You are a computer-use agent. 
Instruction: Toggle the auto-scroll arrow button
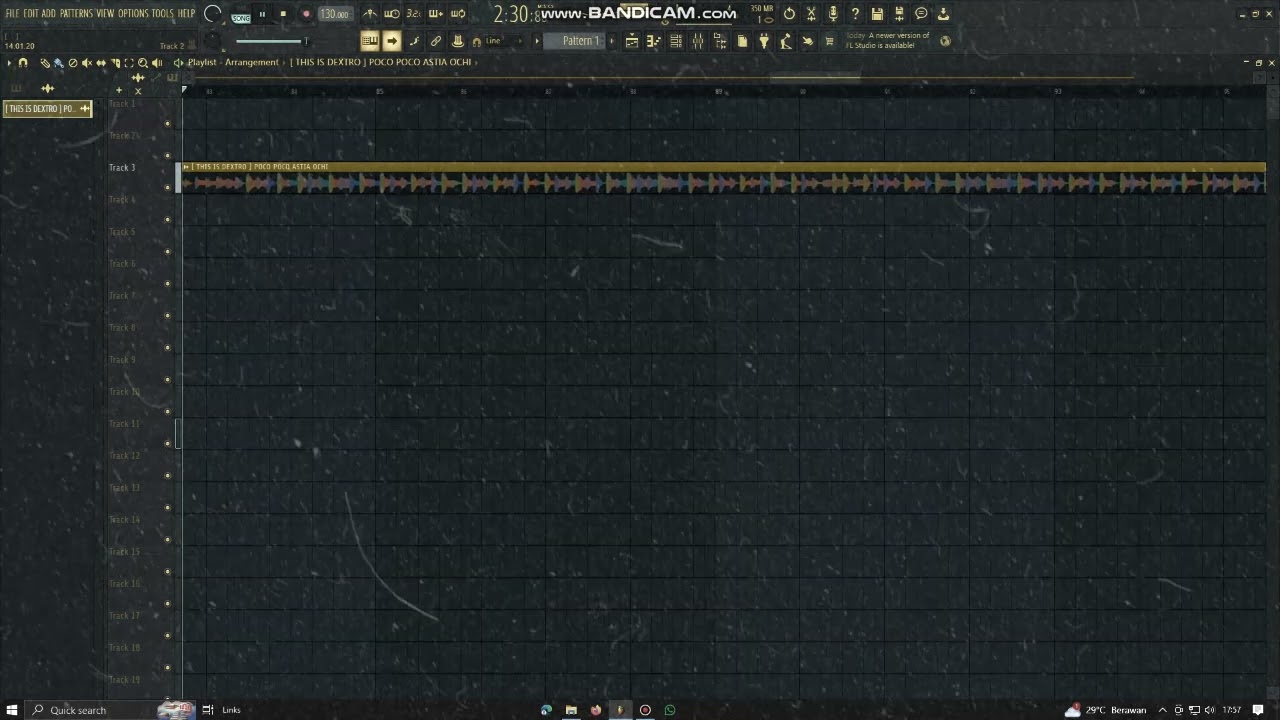[392, 41]
